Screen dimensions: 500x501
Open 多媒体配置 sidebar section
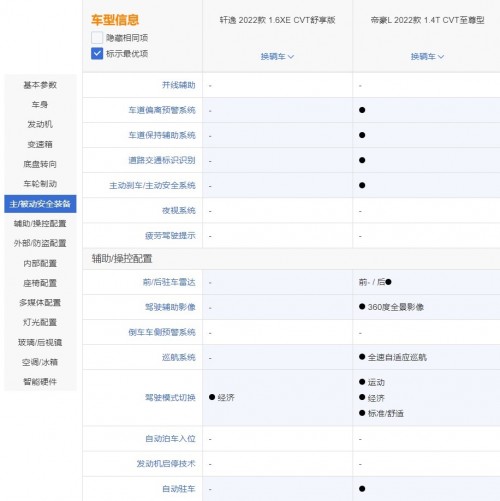pos(40,302)
